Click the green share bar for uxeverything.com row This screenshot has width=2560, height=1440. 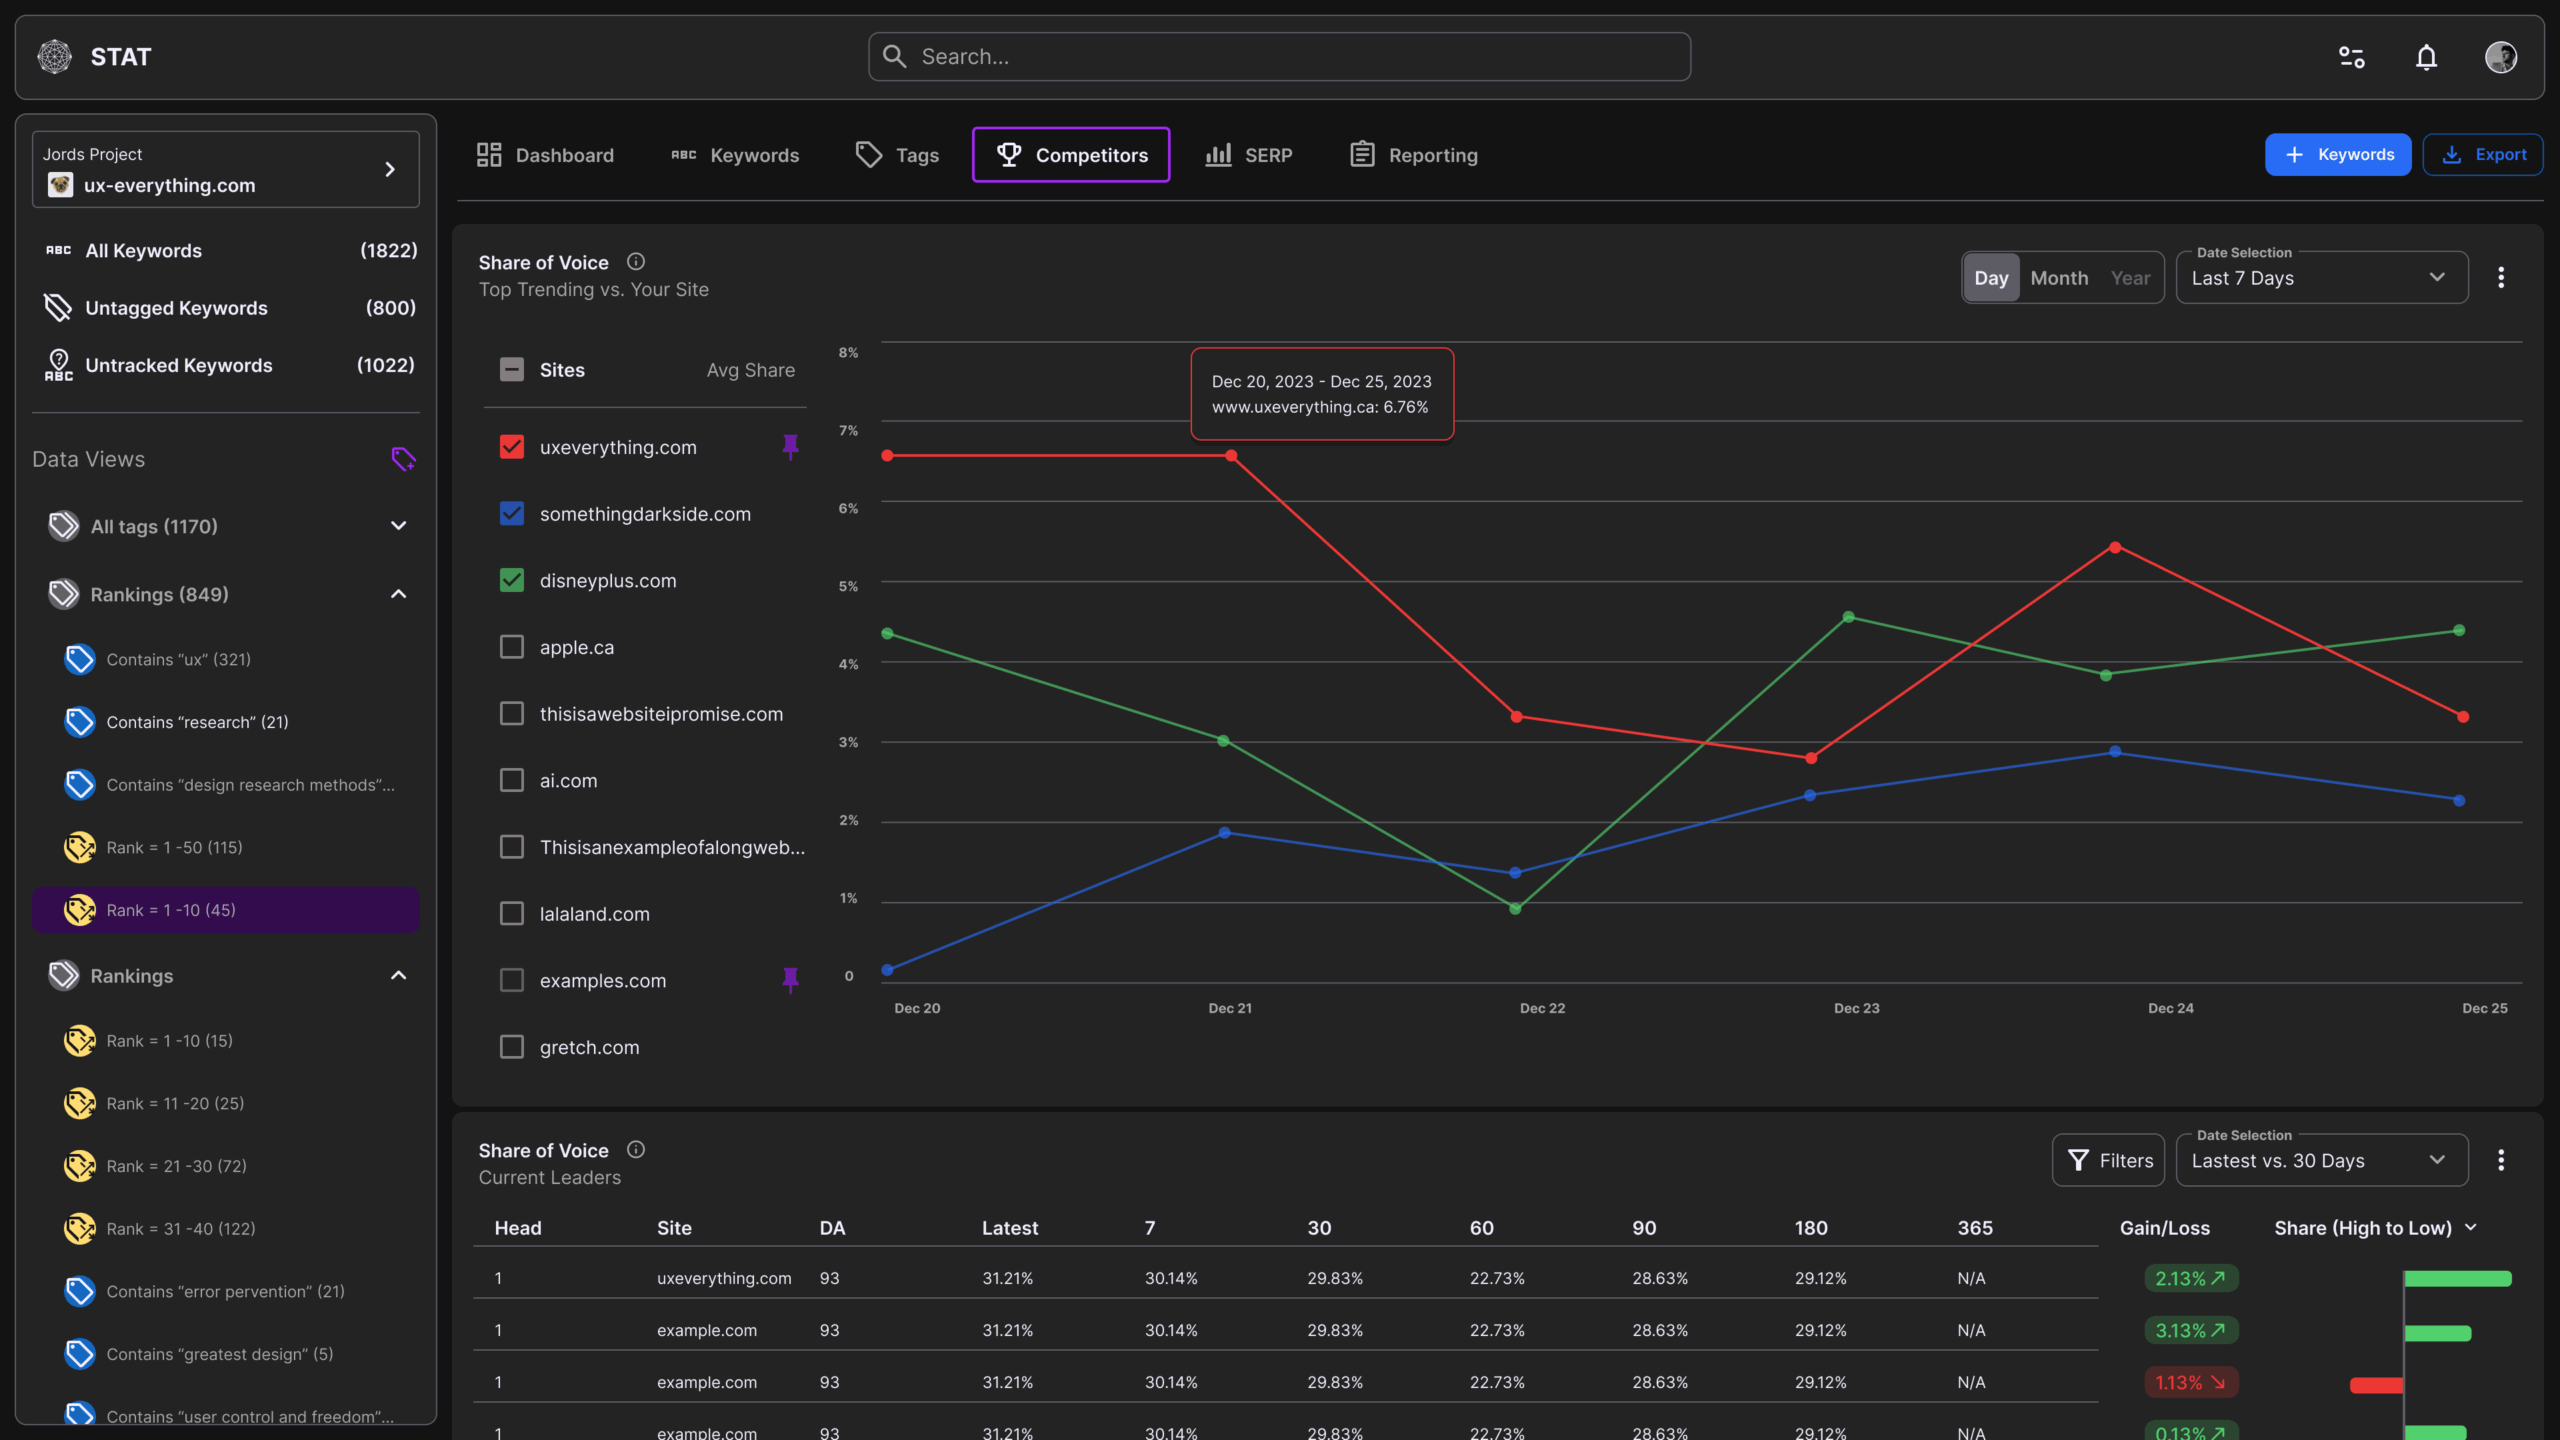coord(2458,1279)
